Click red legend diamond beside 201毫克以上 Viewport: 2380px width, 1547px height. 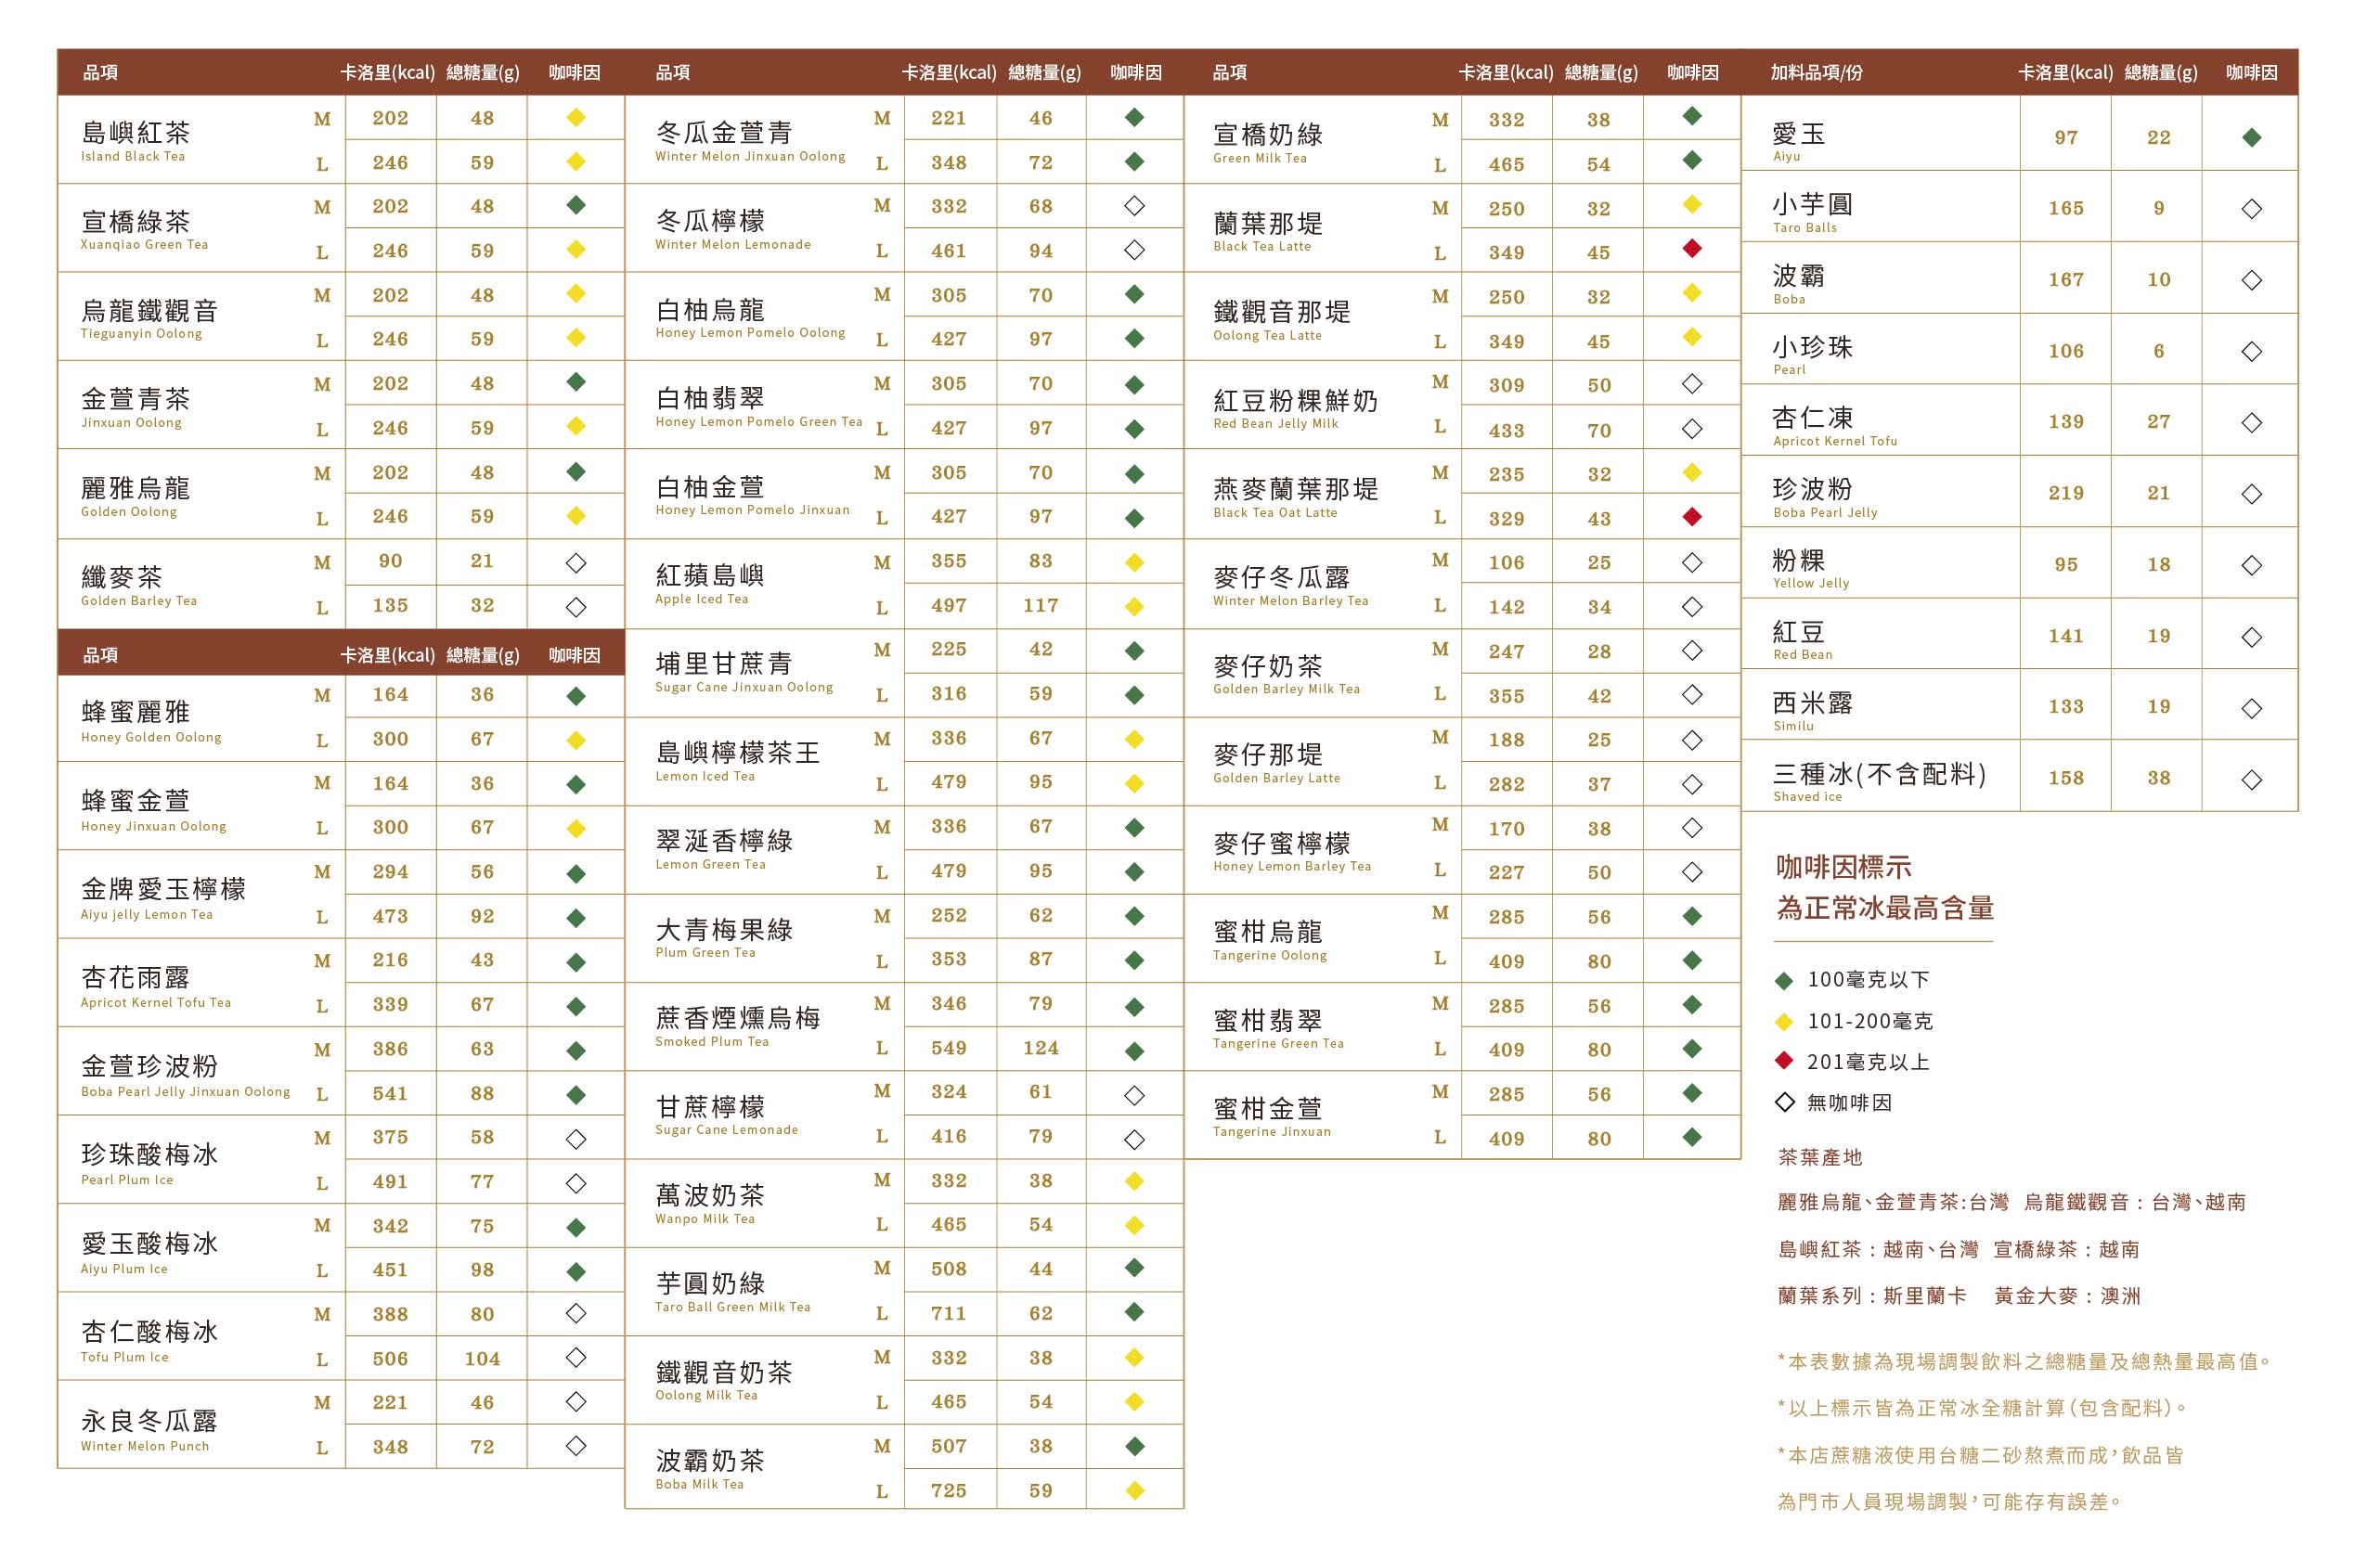pos(1784,1061)
